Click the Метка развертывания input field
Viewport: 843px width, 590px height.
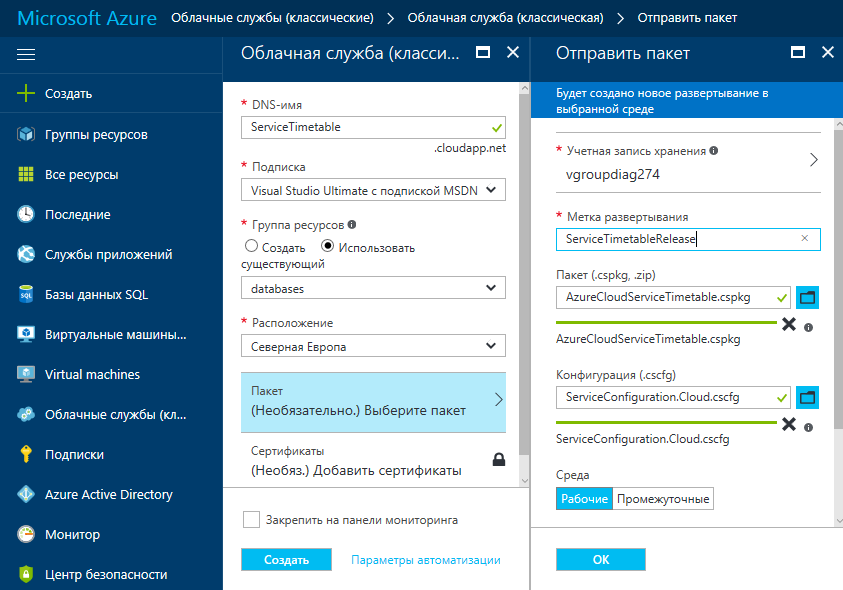coord(688,239)
